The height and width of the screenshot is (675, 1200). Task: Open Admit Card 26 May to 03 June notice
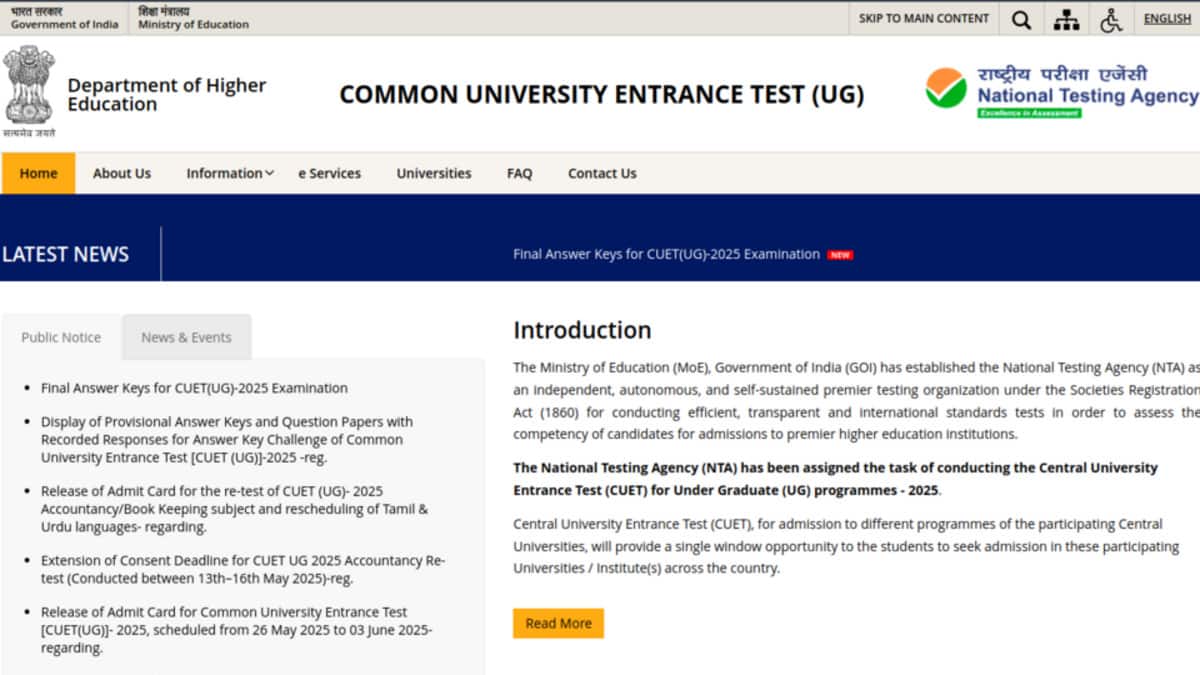pos(236,630)
